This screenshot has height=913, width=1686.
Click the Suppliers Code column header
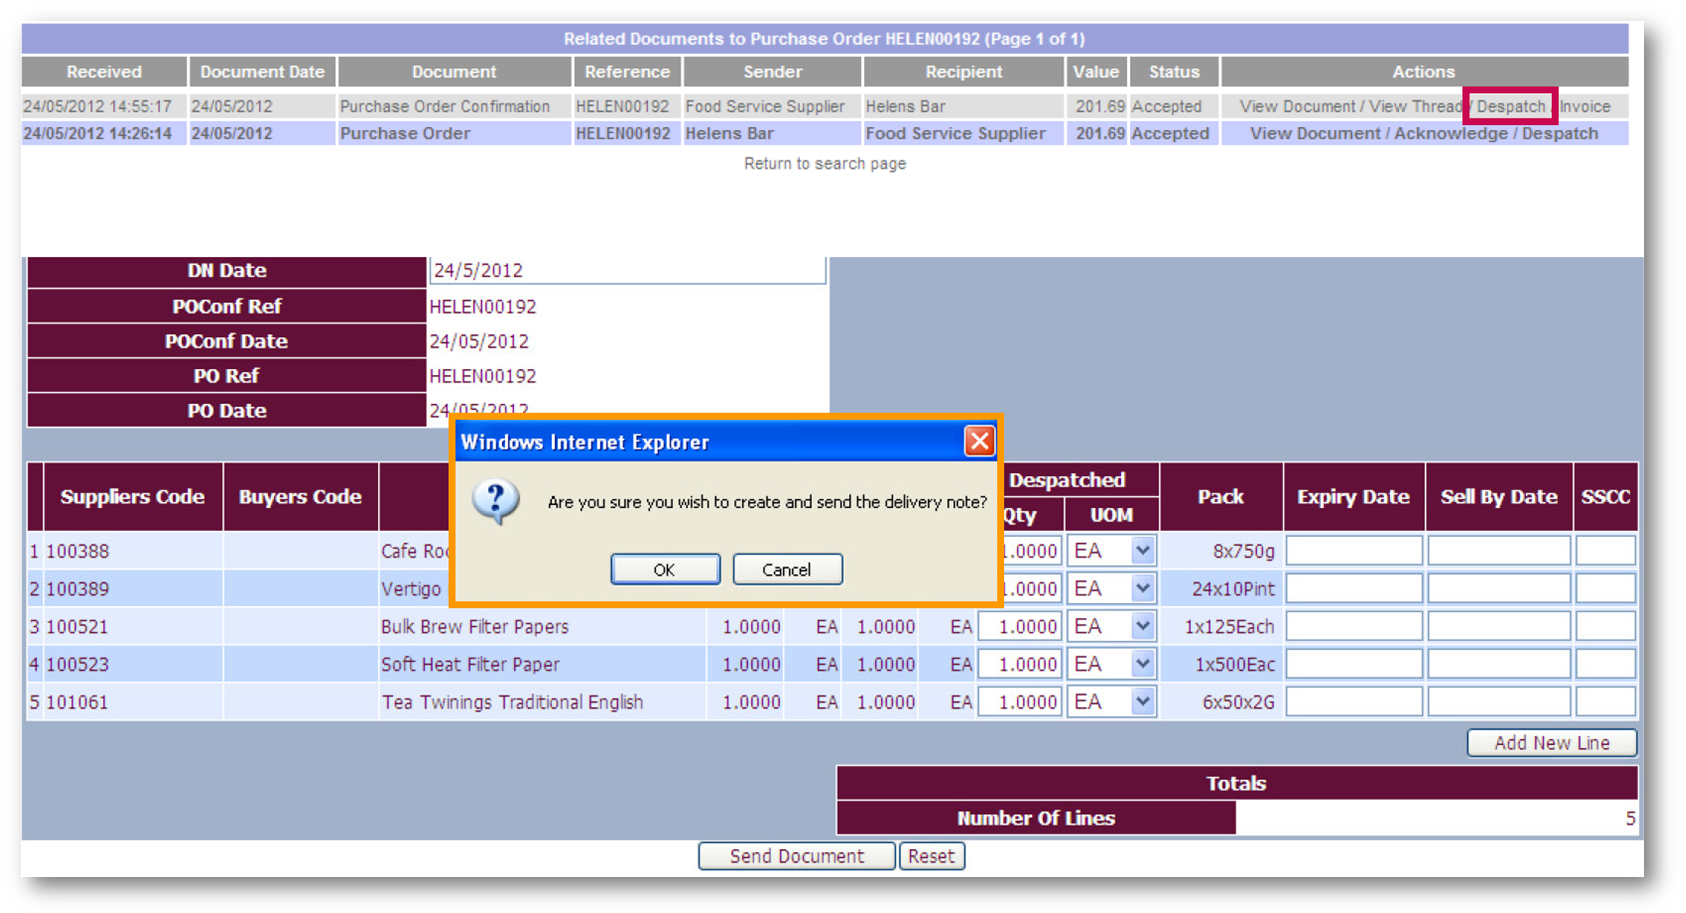(132, 496)
